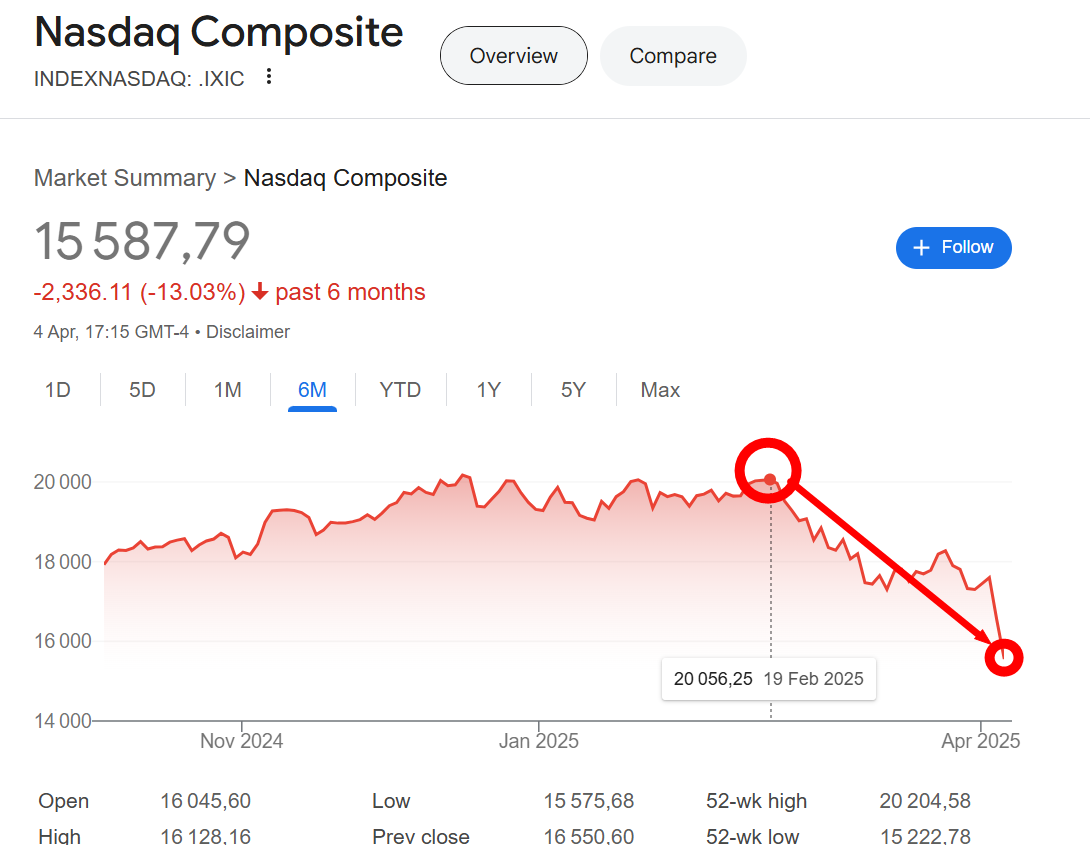Select the Overview tab

(x=514, y=56)
